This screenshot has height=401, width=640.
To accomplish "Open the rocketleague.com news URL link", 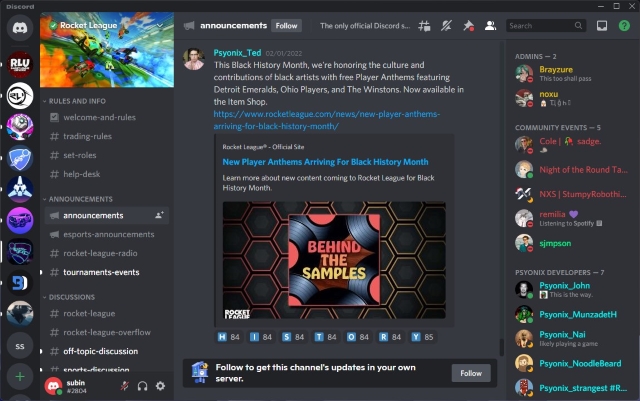I will (327, 120).
